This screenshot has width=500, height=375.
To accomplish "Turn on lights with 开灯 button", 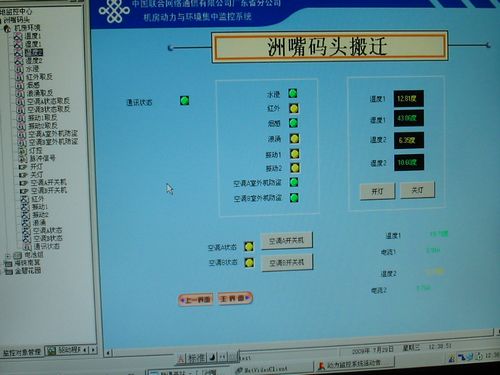I will (x=377, y=191).
